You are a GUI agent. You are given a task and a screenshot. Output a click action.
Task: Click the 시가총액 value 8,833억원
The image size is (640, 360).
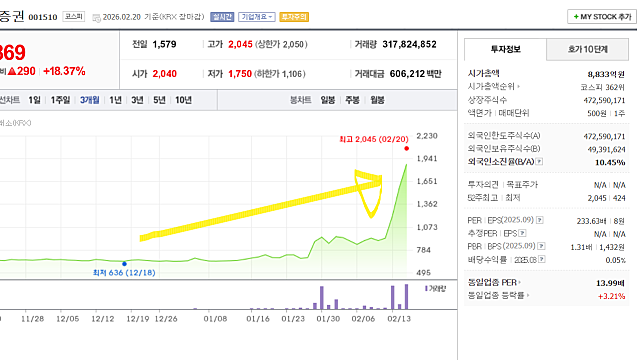click(x=606, y=74)
